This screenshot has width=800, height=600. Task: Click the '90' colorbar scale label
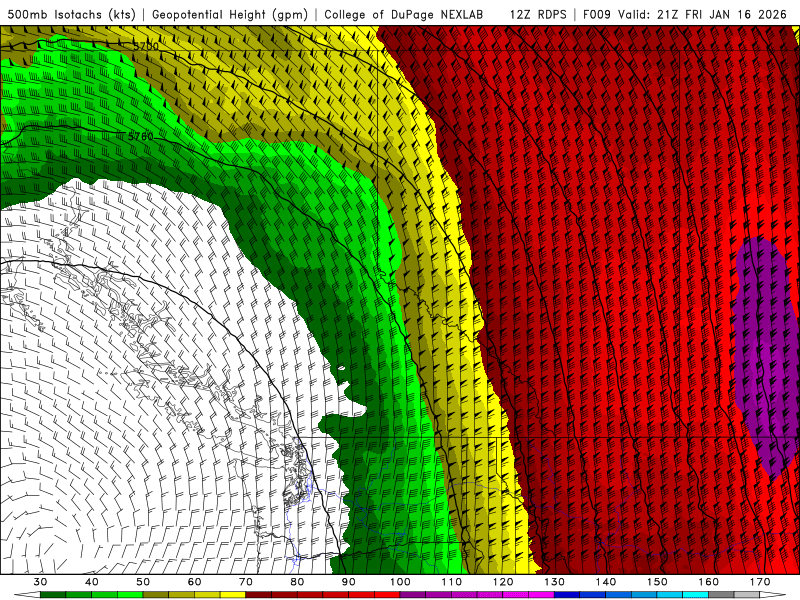coord(349,582)
